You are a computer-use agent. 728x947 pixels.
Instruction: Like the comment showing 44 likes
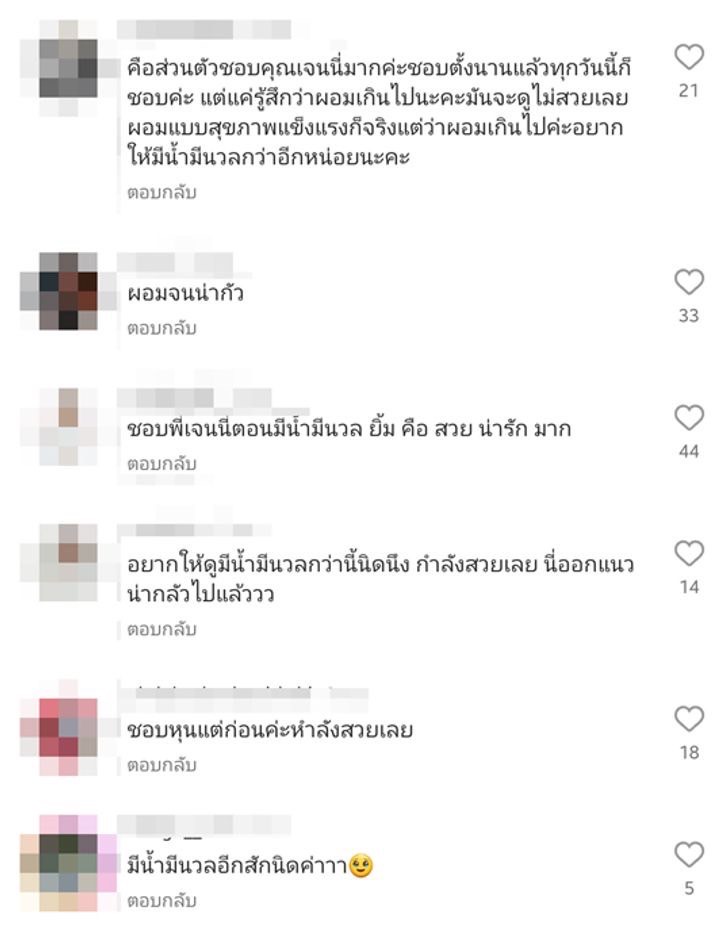click(x=689, y=418)
